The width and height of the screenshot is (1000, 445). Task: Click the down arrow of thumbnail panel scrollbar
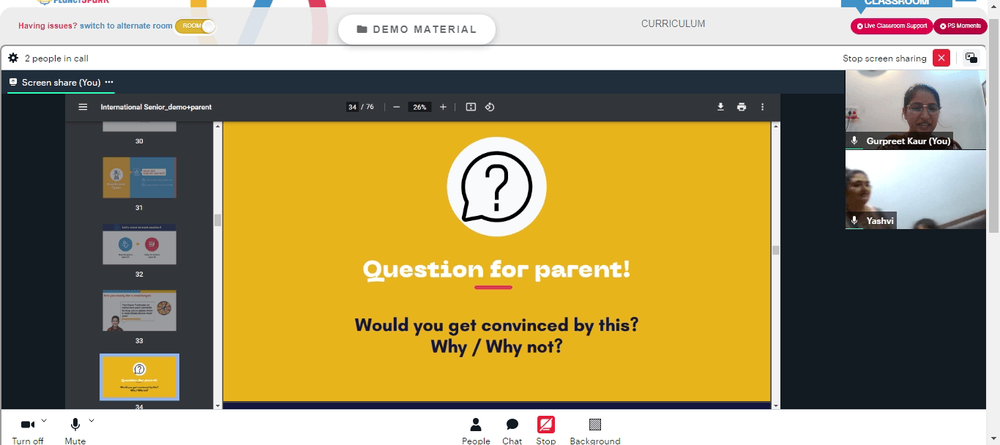coord(217,405)
